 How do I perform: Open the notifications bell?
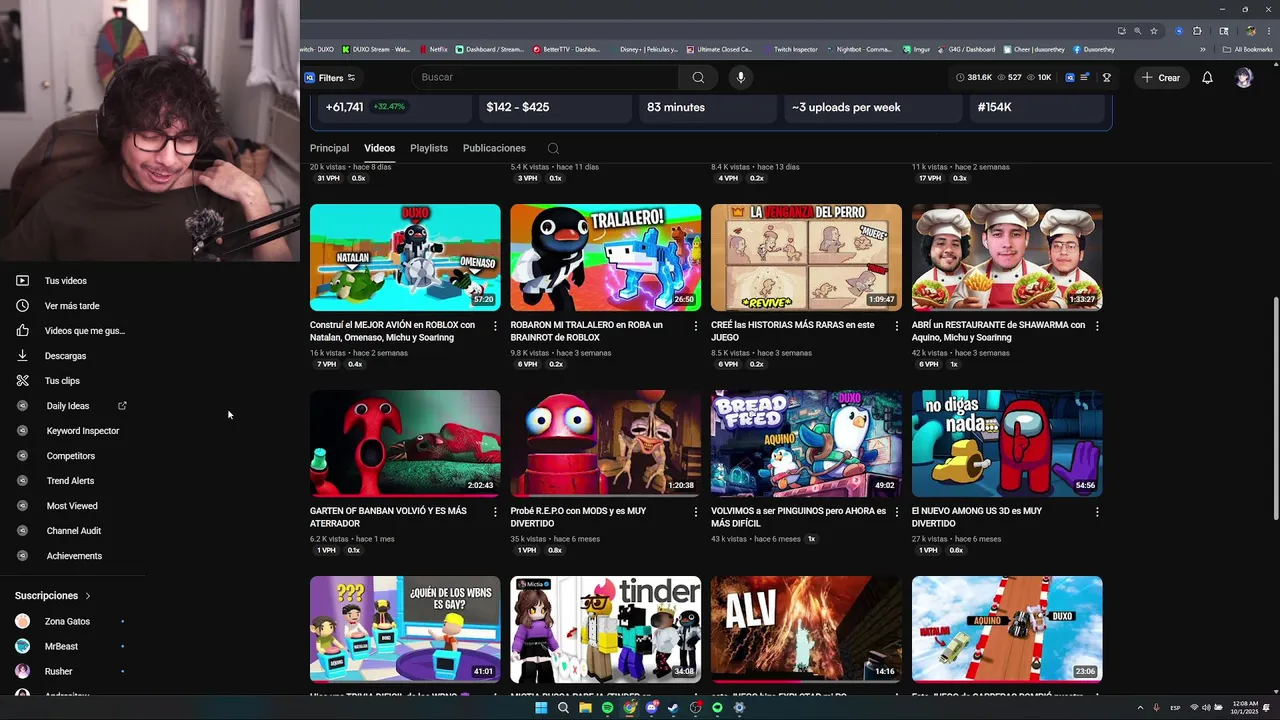1207,77
